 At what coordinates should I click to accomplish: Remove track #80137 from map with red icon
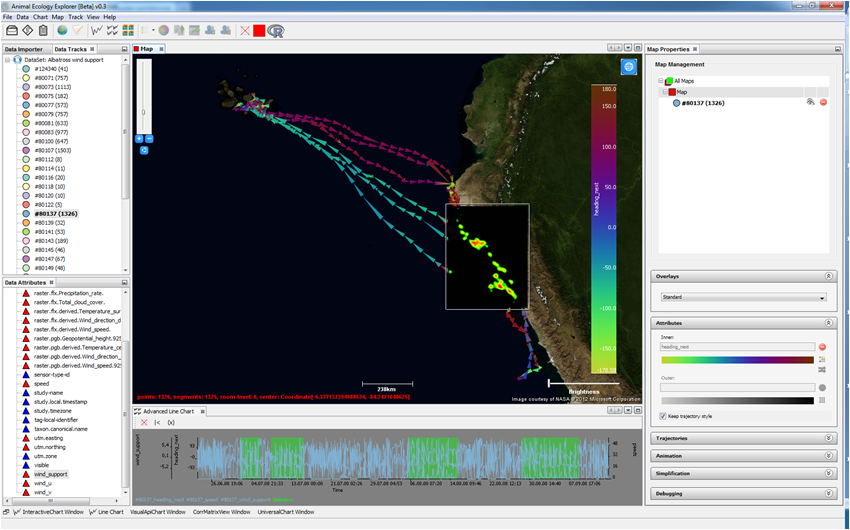pos(823,102)
